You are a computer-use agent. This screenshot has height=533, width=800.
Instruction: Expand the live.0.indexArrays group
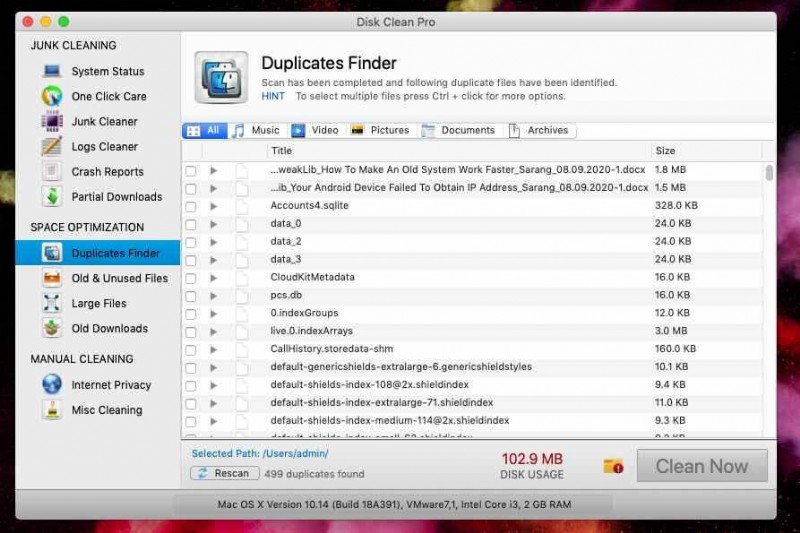coord(214,332)
